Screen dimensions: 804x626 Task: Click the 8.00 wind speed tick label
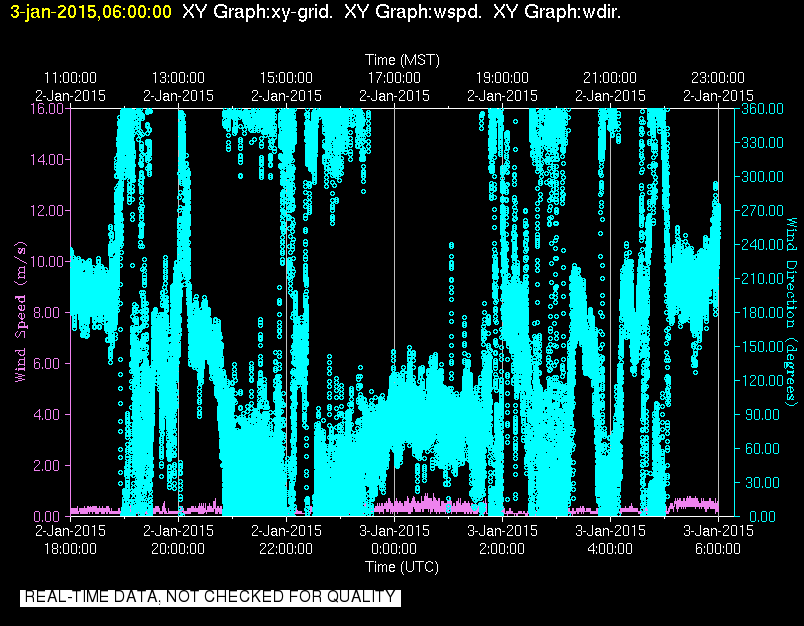[49, 312]
